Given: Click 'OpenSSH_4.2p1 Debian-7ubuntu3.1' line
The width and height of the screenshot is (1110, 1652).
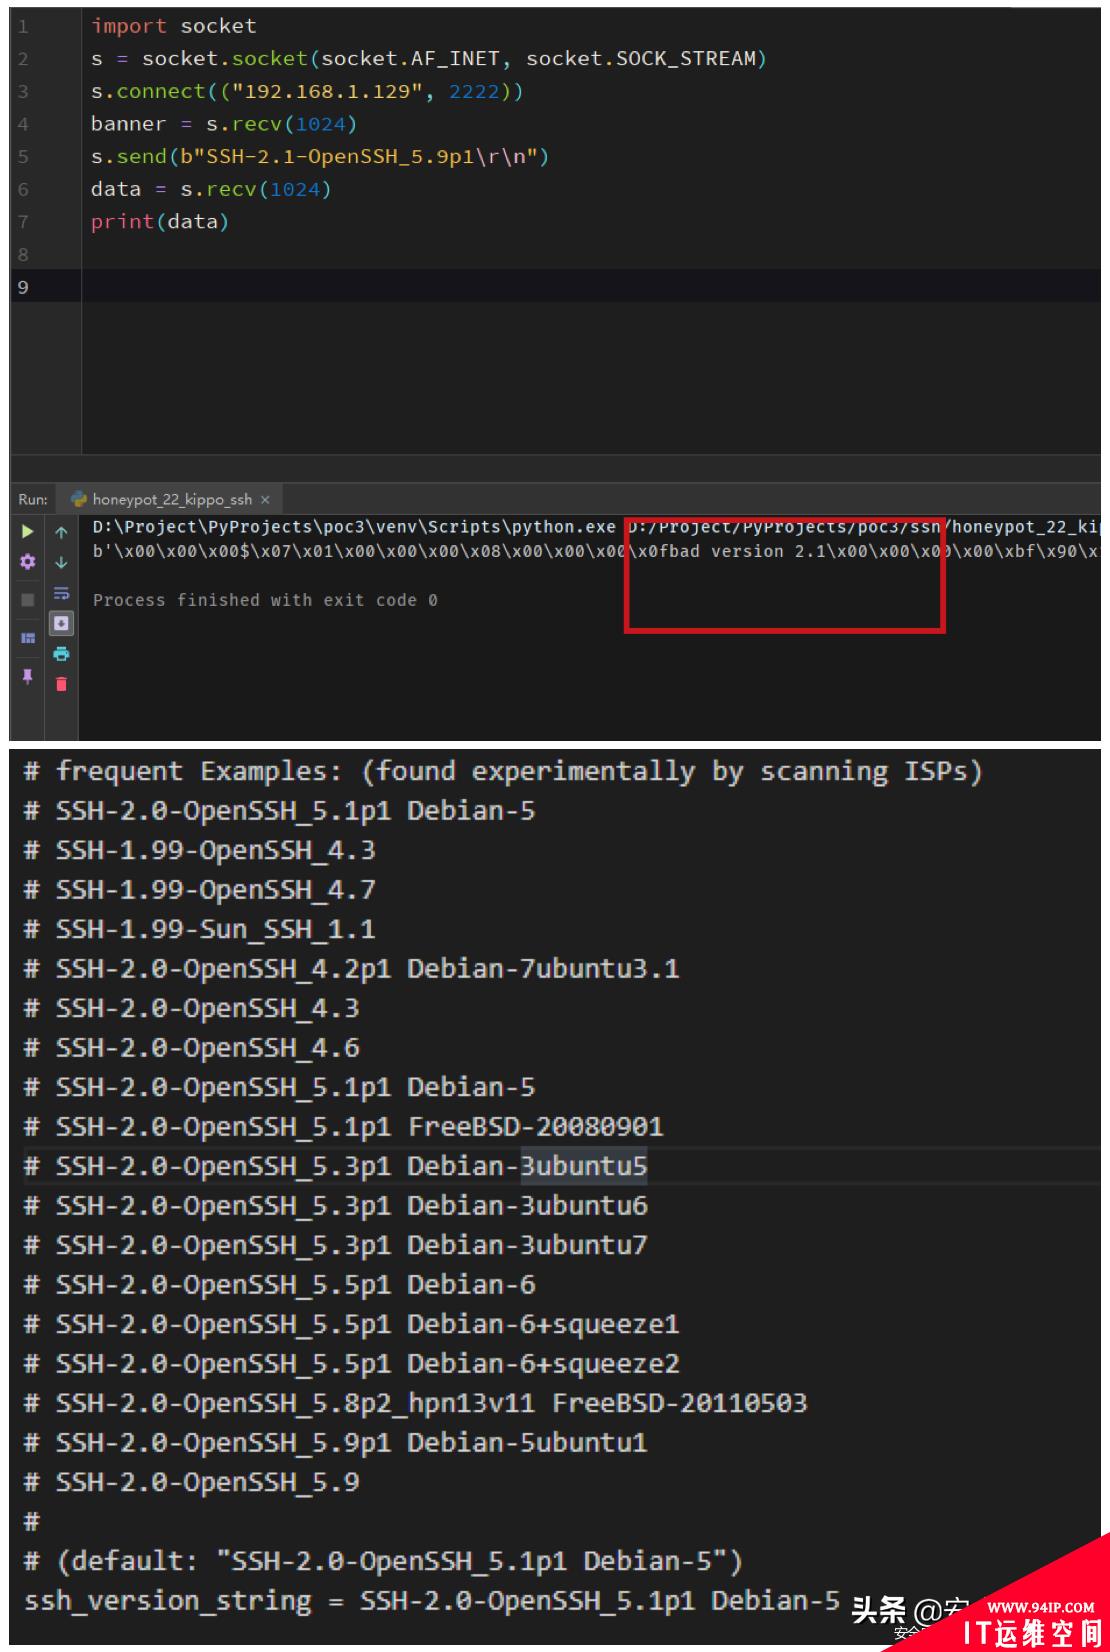Looking at the screenshot, I should [351, 969].
